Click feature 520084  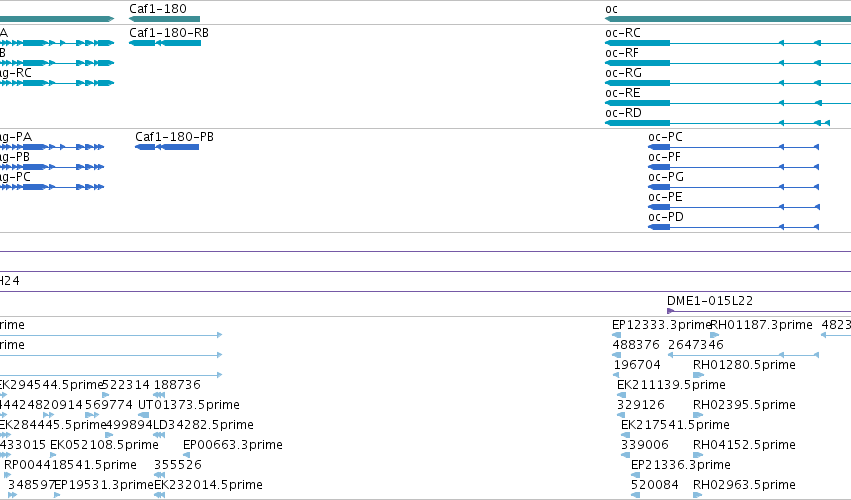tap(655, 485)
